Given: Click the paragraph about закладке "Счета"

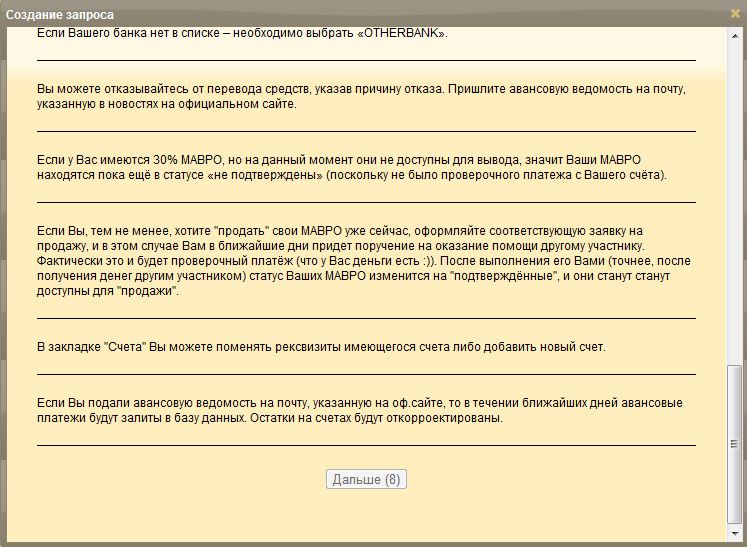Looking at the screenshot, I should 321,347.
